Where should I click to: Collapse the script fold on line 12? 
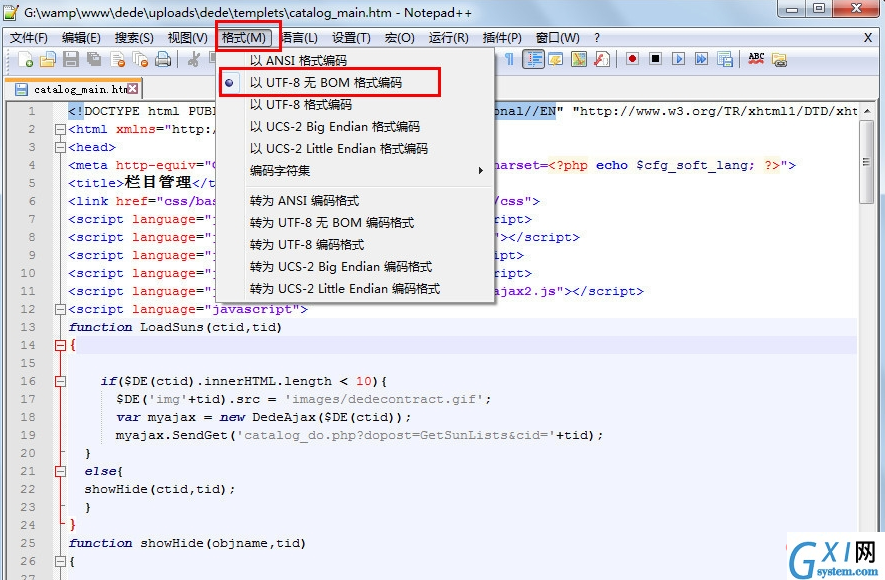(x=60, y=309)
